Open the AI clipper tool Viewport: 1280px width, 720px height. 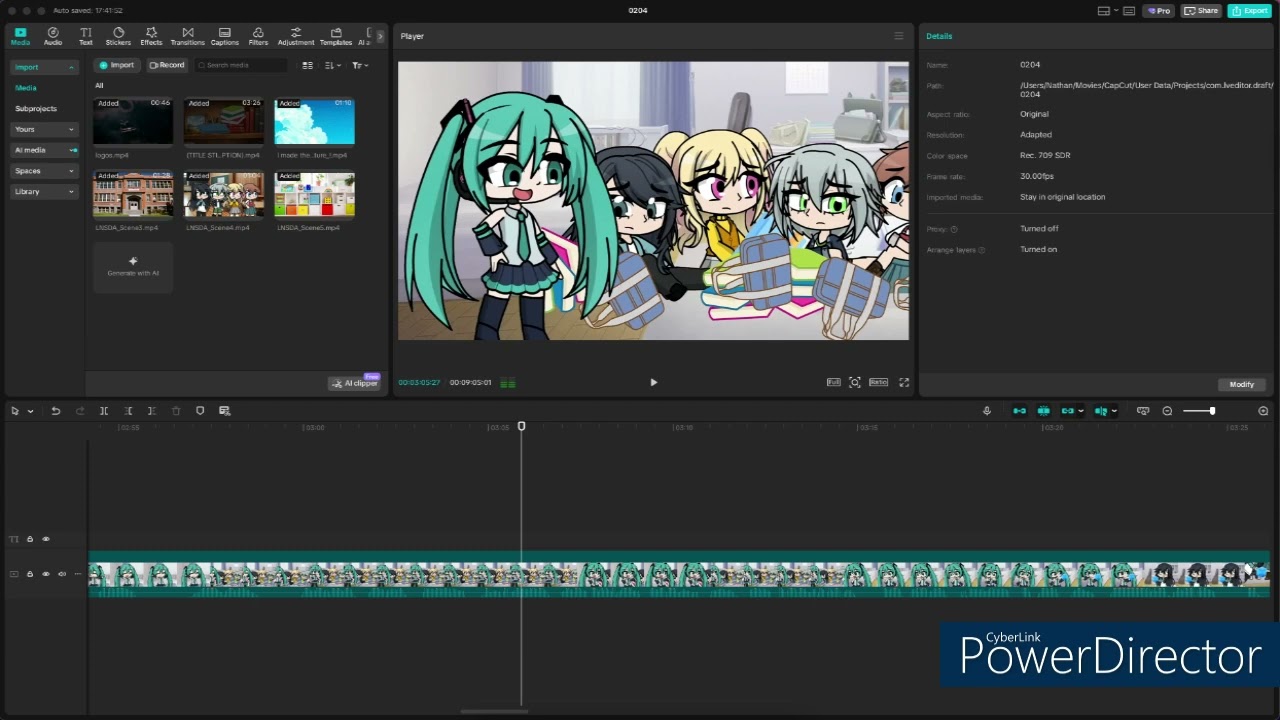(x=357, y=383)
